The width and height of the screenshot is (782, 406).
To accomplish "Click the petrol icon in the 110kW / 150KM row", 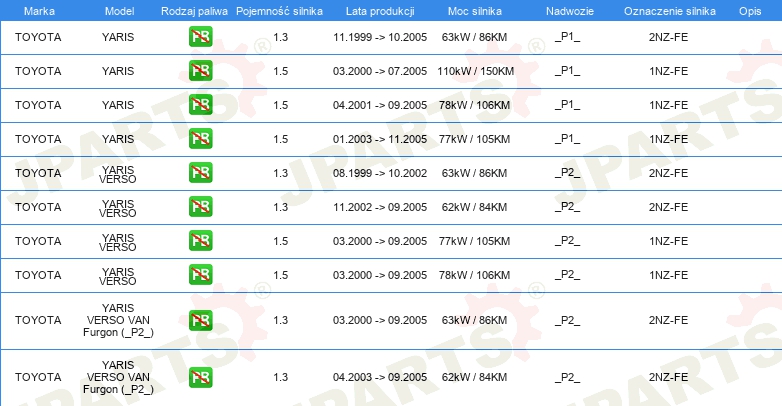I will pyautogui.click(x=200, y=71).
